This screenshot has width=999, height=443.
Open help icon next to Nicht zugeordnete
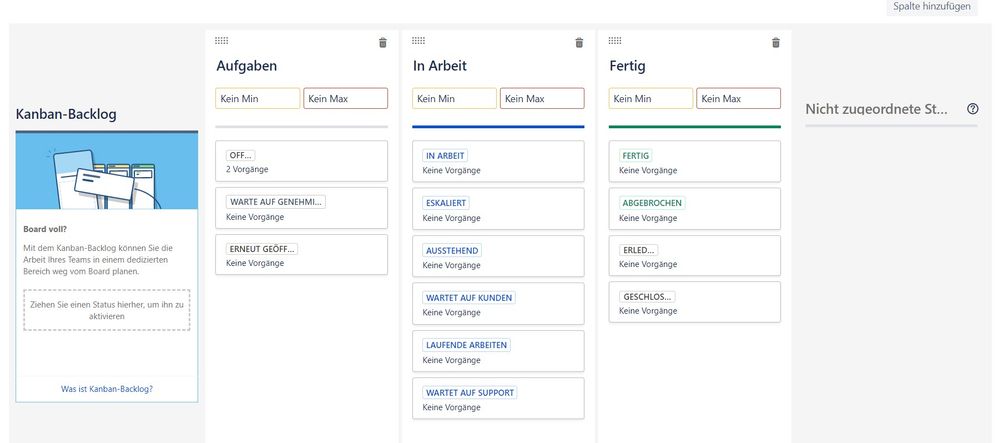[972, 109]
